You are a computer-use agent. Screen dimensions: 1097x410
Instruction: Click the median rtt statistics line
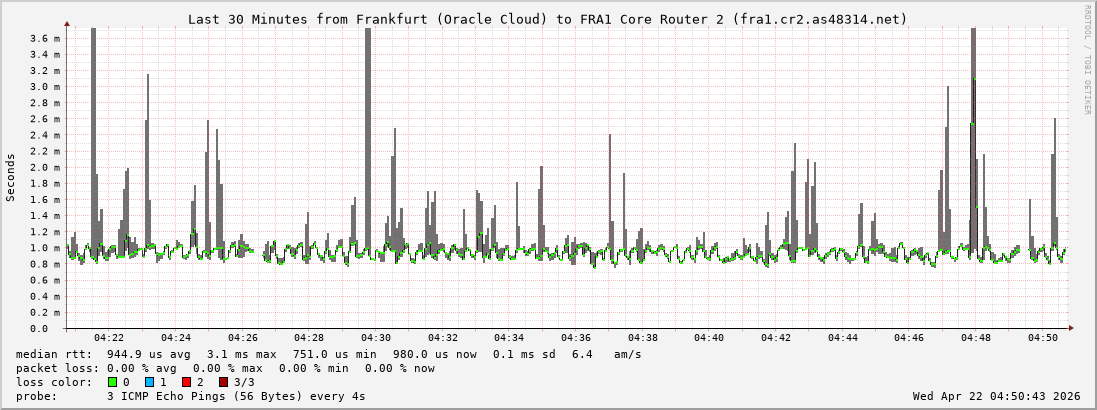pyautogui.click(x=329, y=354)
